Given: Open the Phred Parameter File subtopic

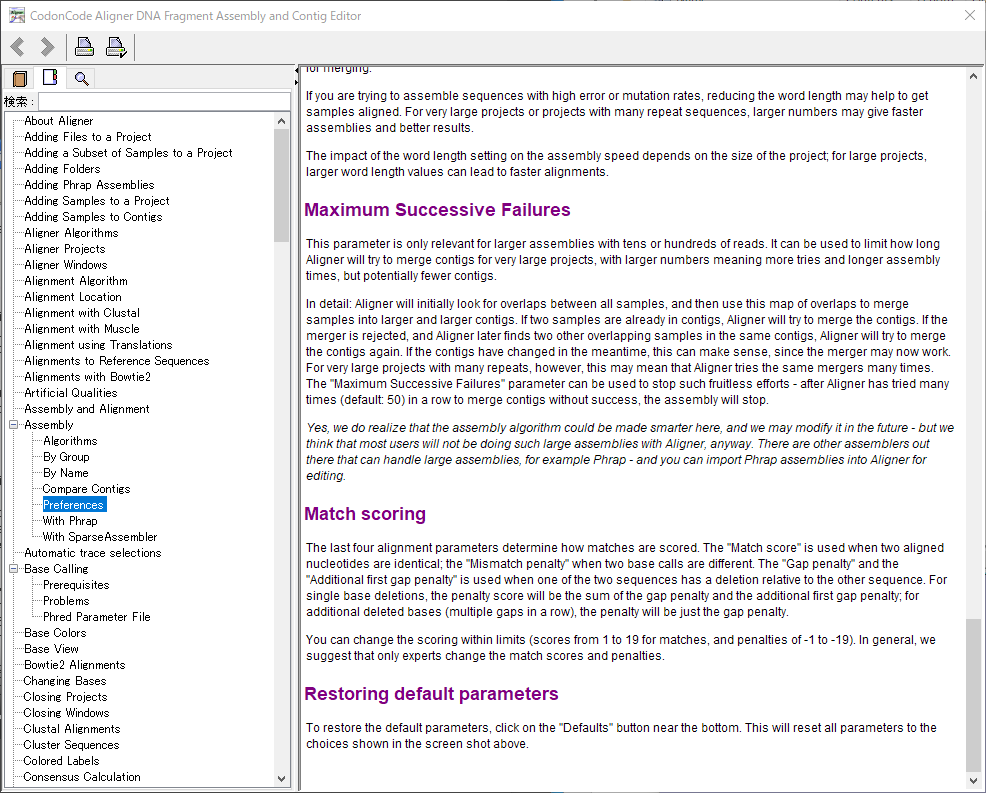Looking at the screenshot, I should 97,617.
